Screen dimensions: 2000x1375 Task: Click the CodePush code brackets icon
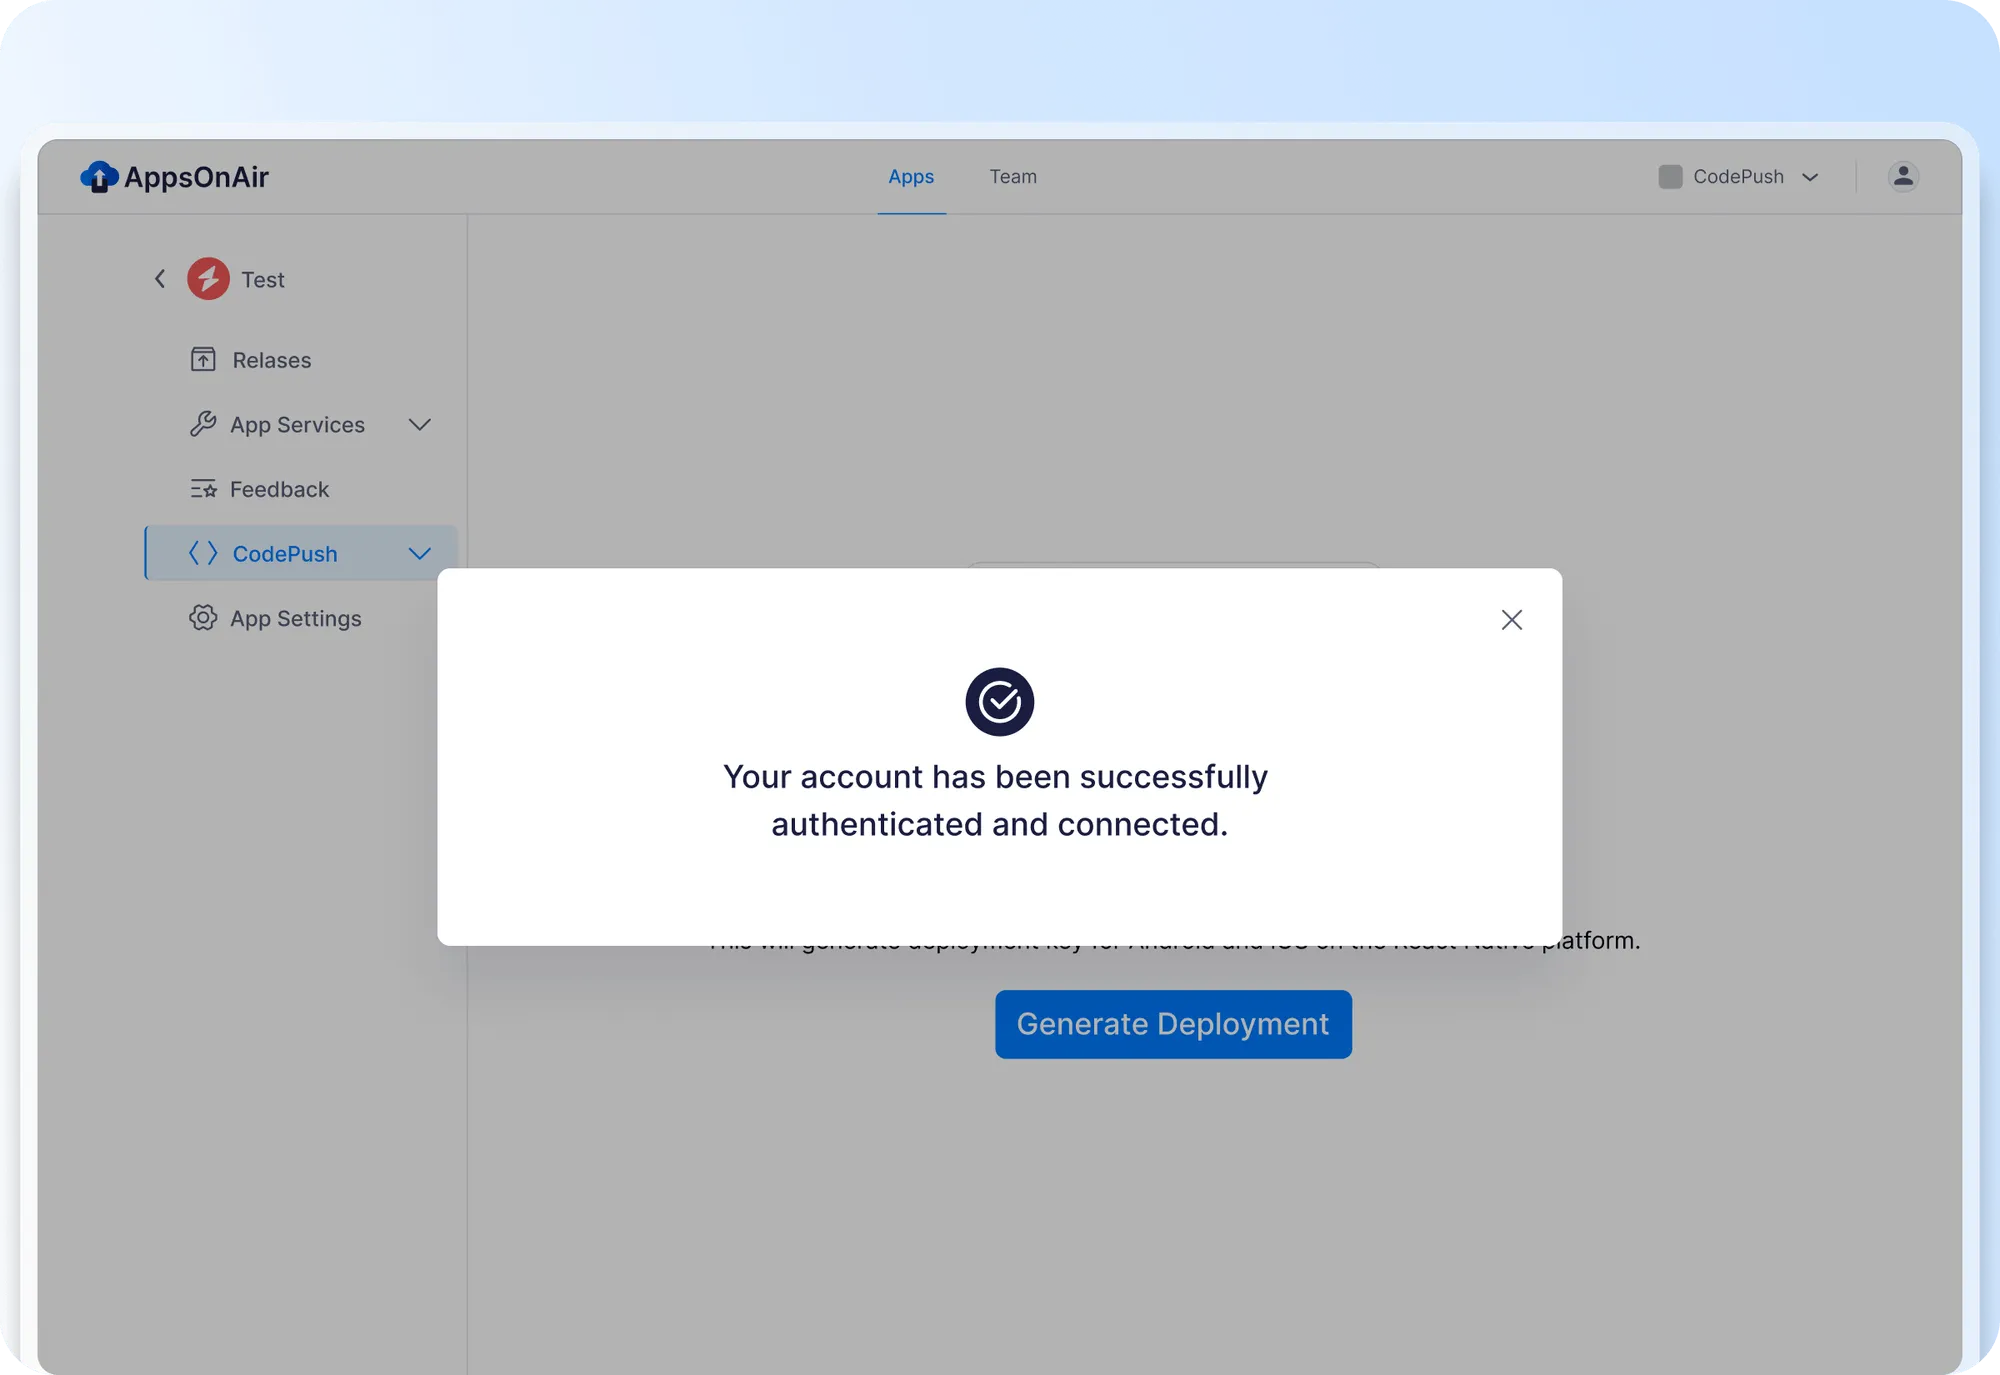coord(203,553)
